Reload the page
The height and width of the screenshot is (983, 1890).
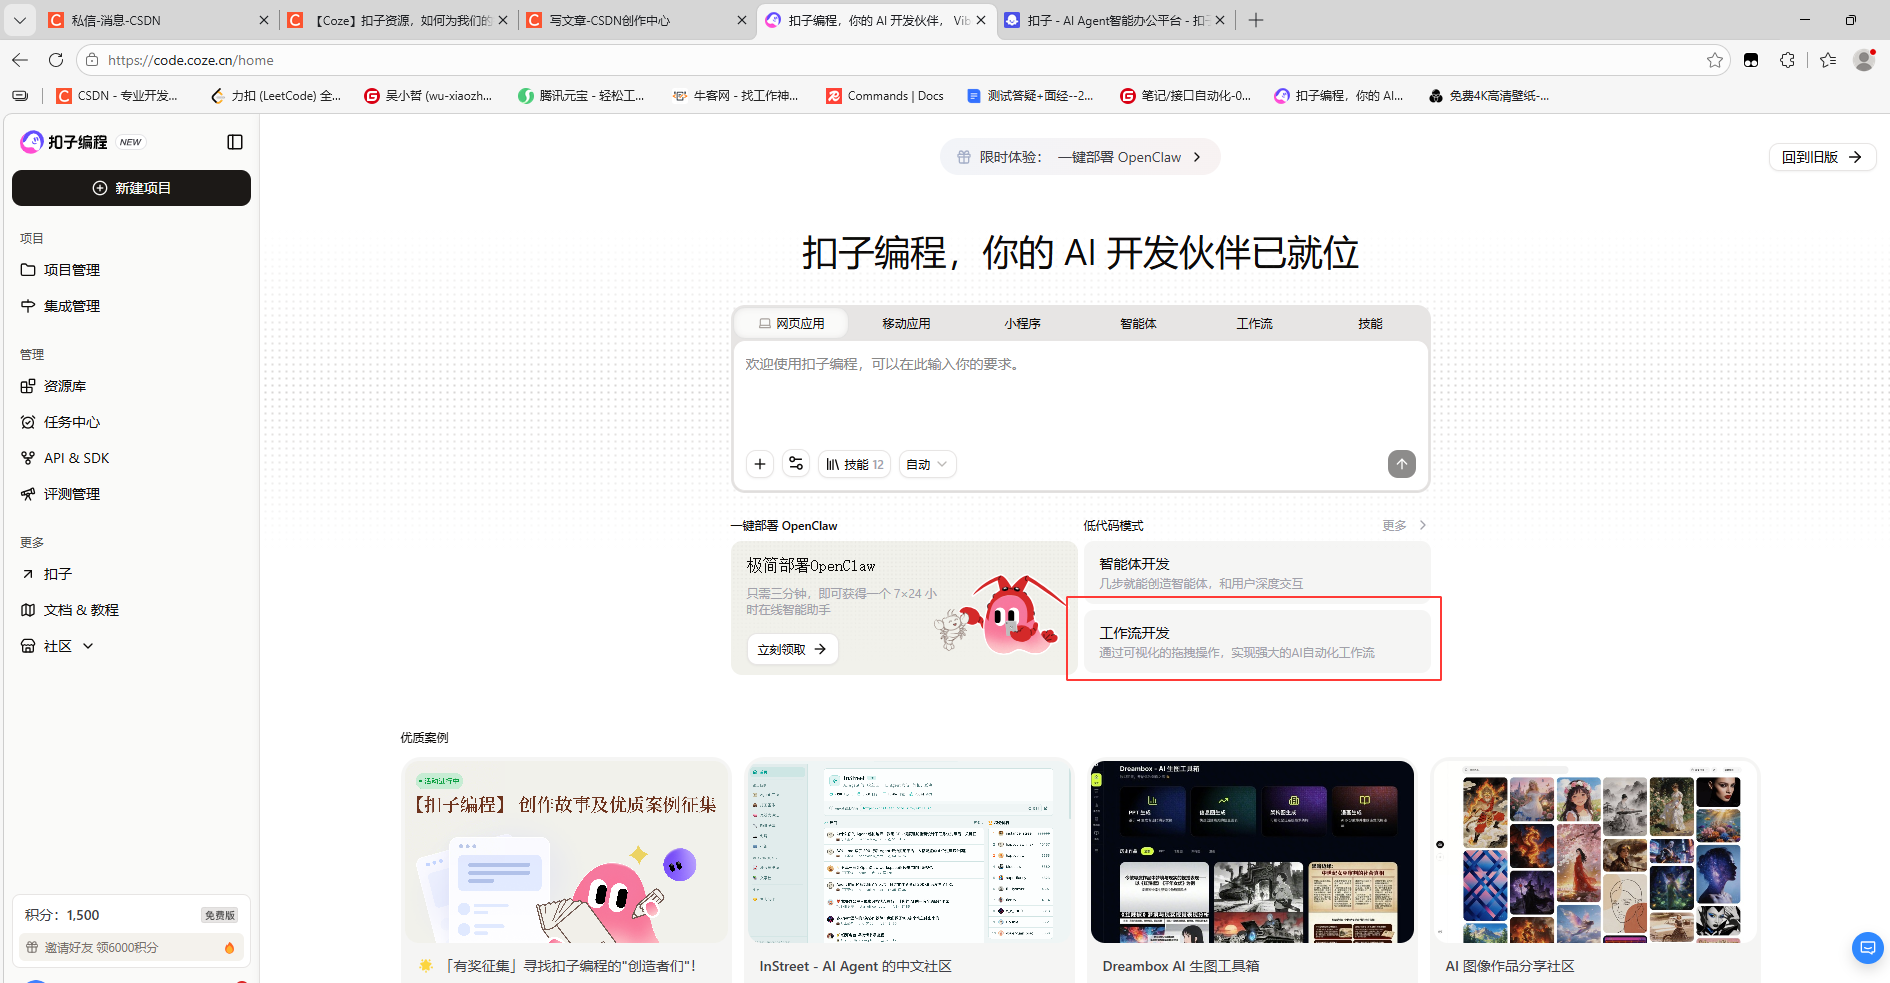coord(56,60)
